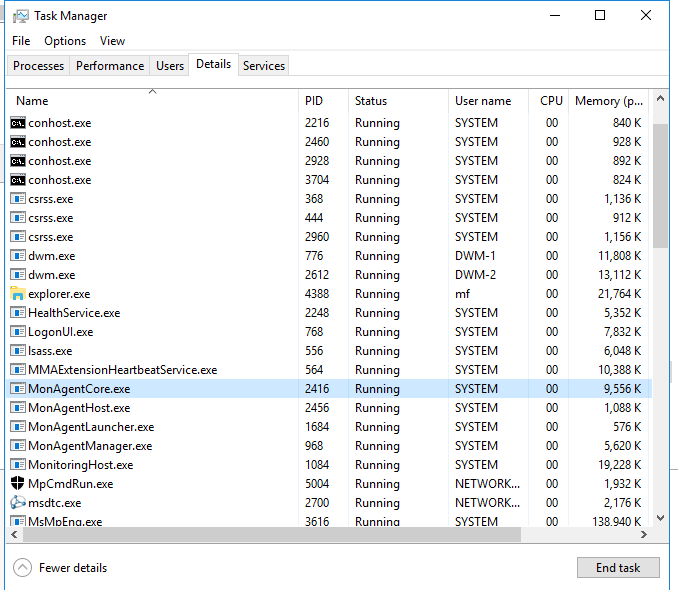Switch to the Services tab
The height and width of the screenshot is (590, 678).
[264, 66]
